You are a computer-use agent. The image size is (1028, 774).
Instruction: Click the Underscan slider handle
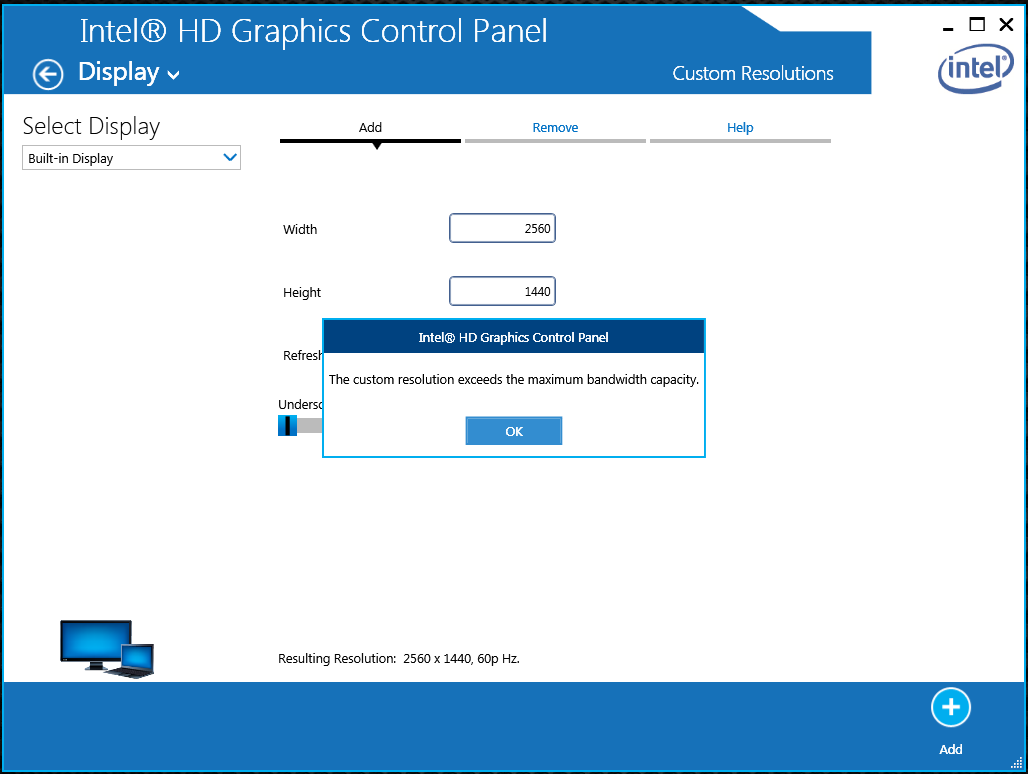[287, 425]
